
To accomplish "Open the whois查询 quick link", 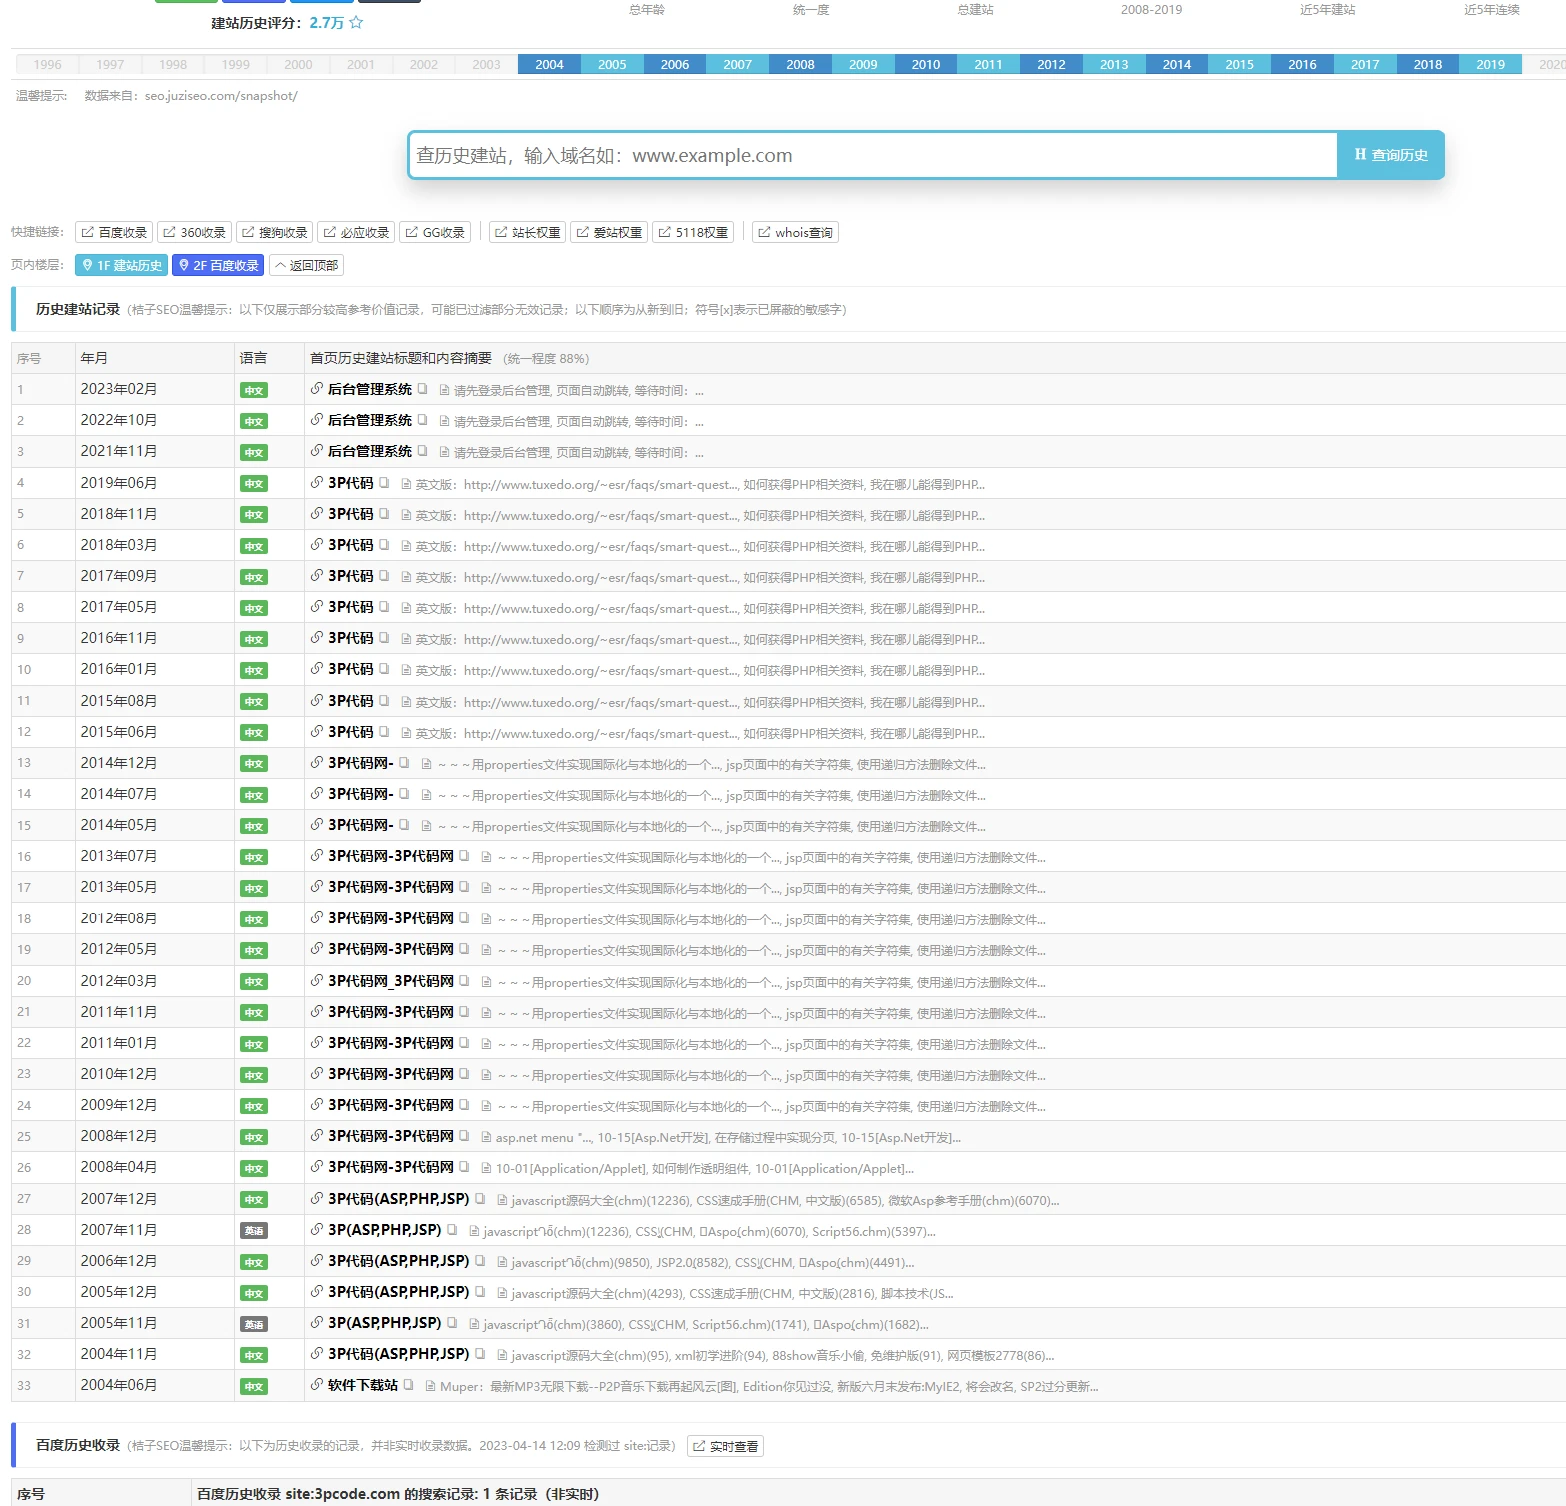I will (x=795, y=232).
